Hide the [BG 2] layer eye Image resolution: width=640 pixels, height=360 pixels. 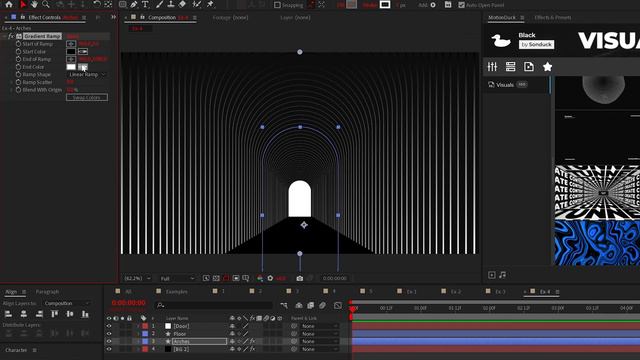(x=109, y=349)
